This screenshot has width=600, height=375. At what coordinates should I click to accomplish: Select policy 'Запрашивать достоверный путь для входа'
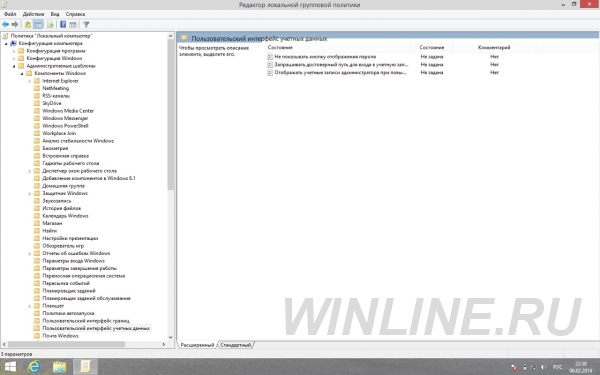[x=341, y=65]
